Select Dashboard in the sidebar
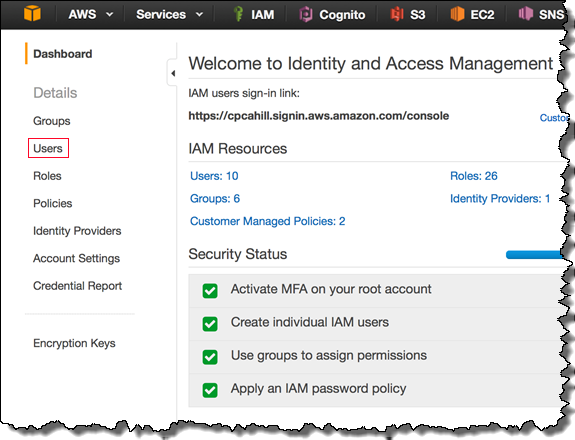 [x=63, y=54]
